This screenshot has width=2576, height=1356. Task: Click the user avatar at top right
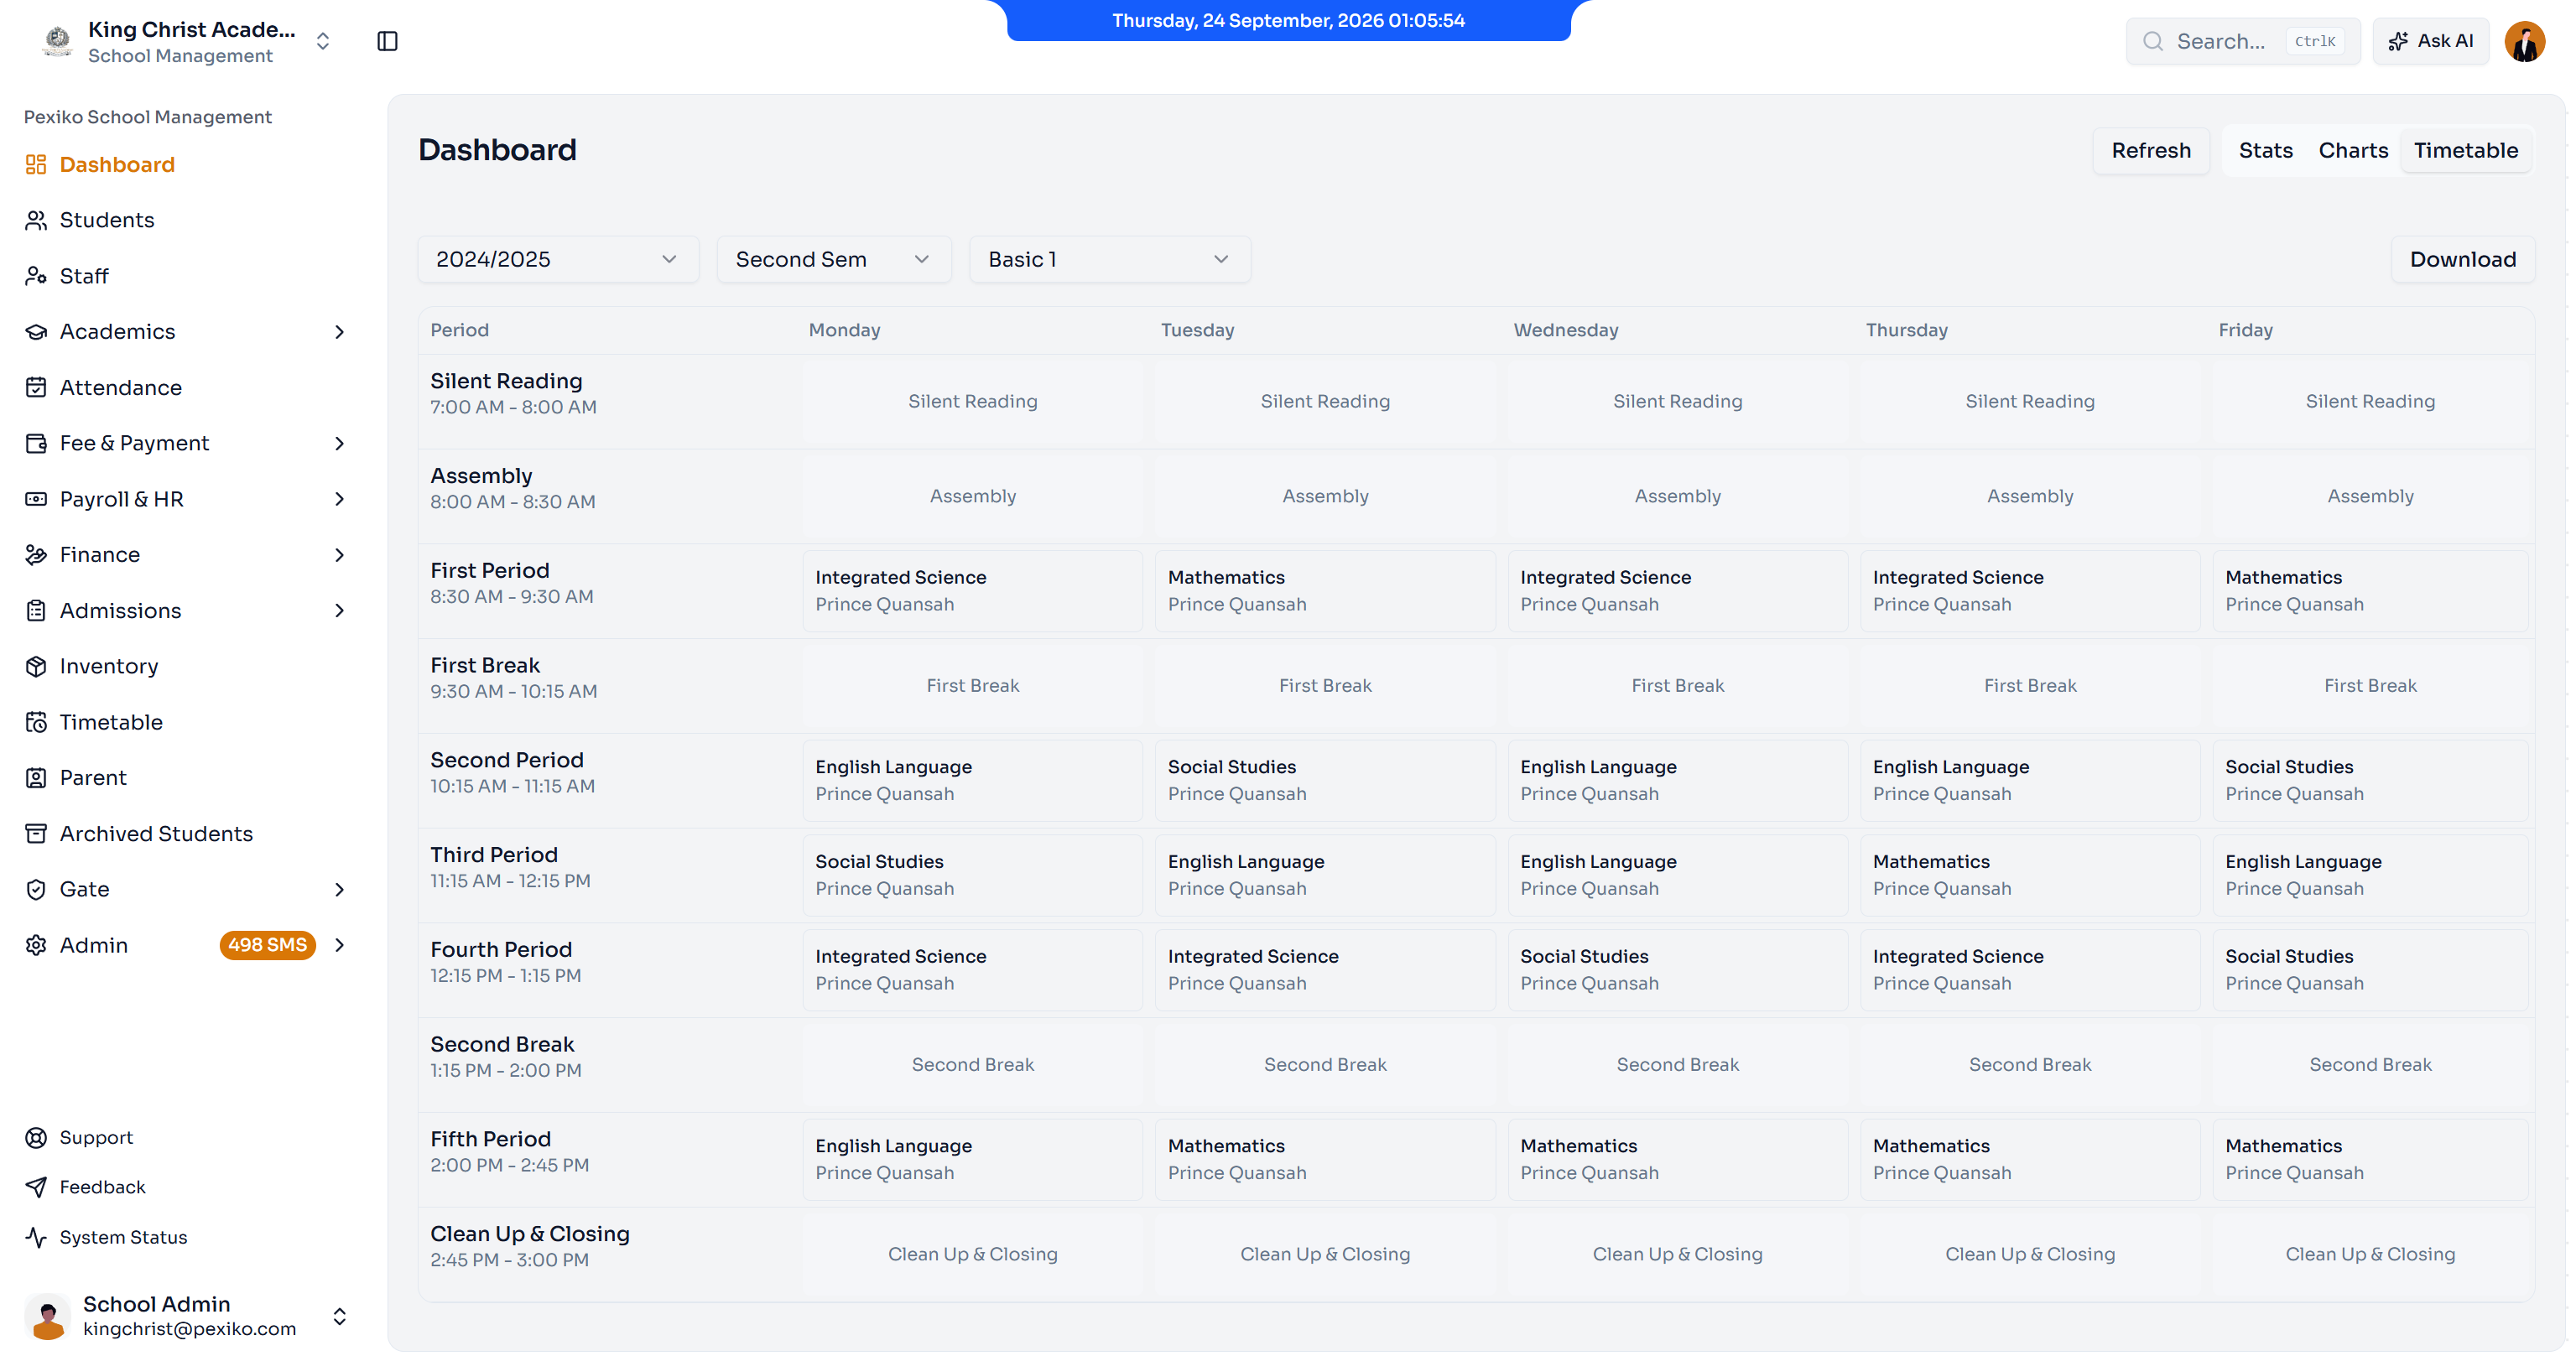click(x=2524, y=41)
